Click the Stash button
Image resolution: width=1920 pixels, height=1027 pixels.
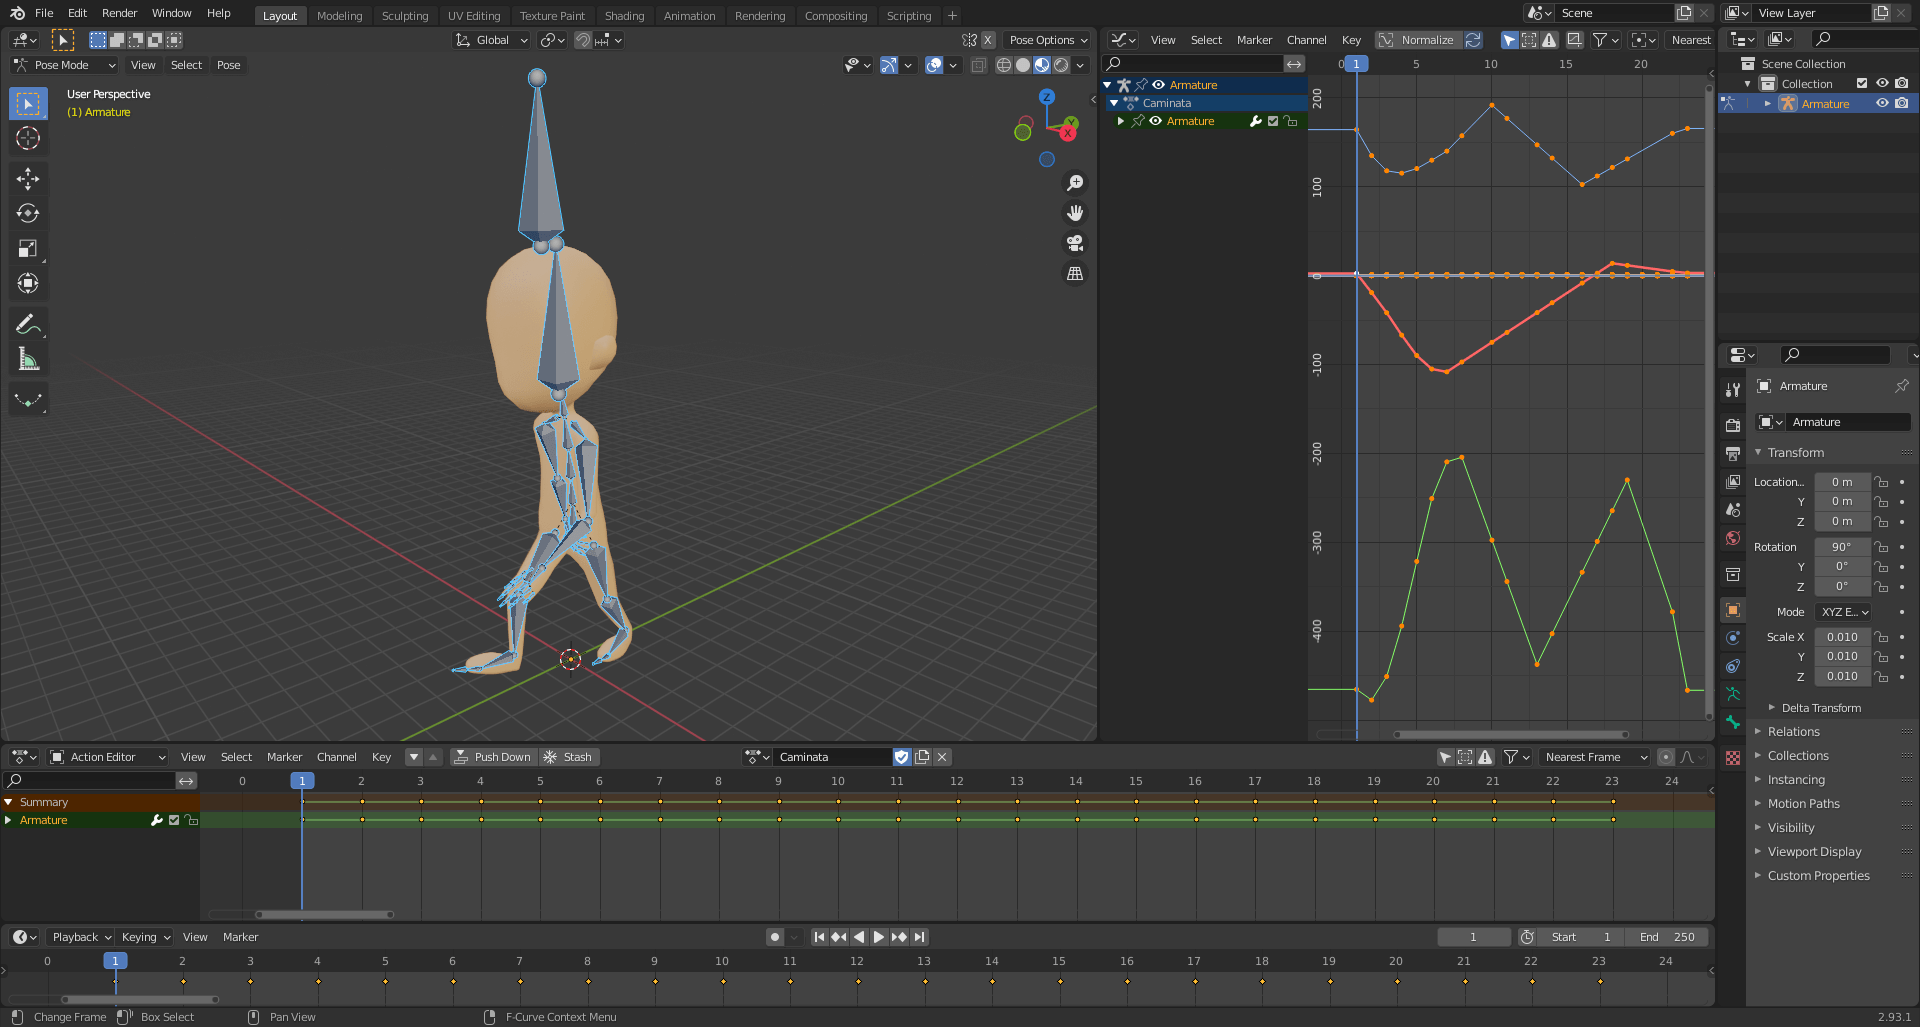click(x=569, y=757)
